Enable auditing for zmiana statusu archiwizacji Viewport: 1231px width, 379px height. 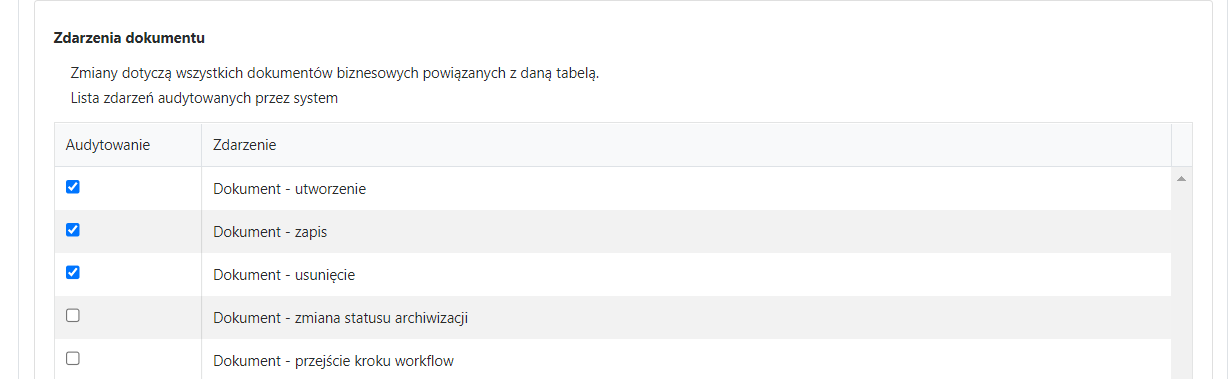[72, 316]
